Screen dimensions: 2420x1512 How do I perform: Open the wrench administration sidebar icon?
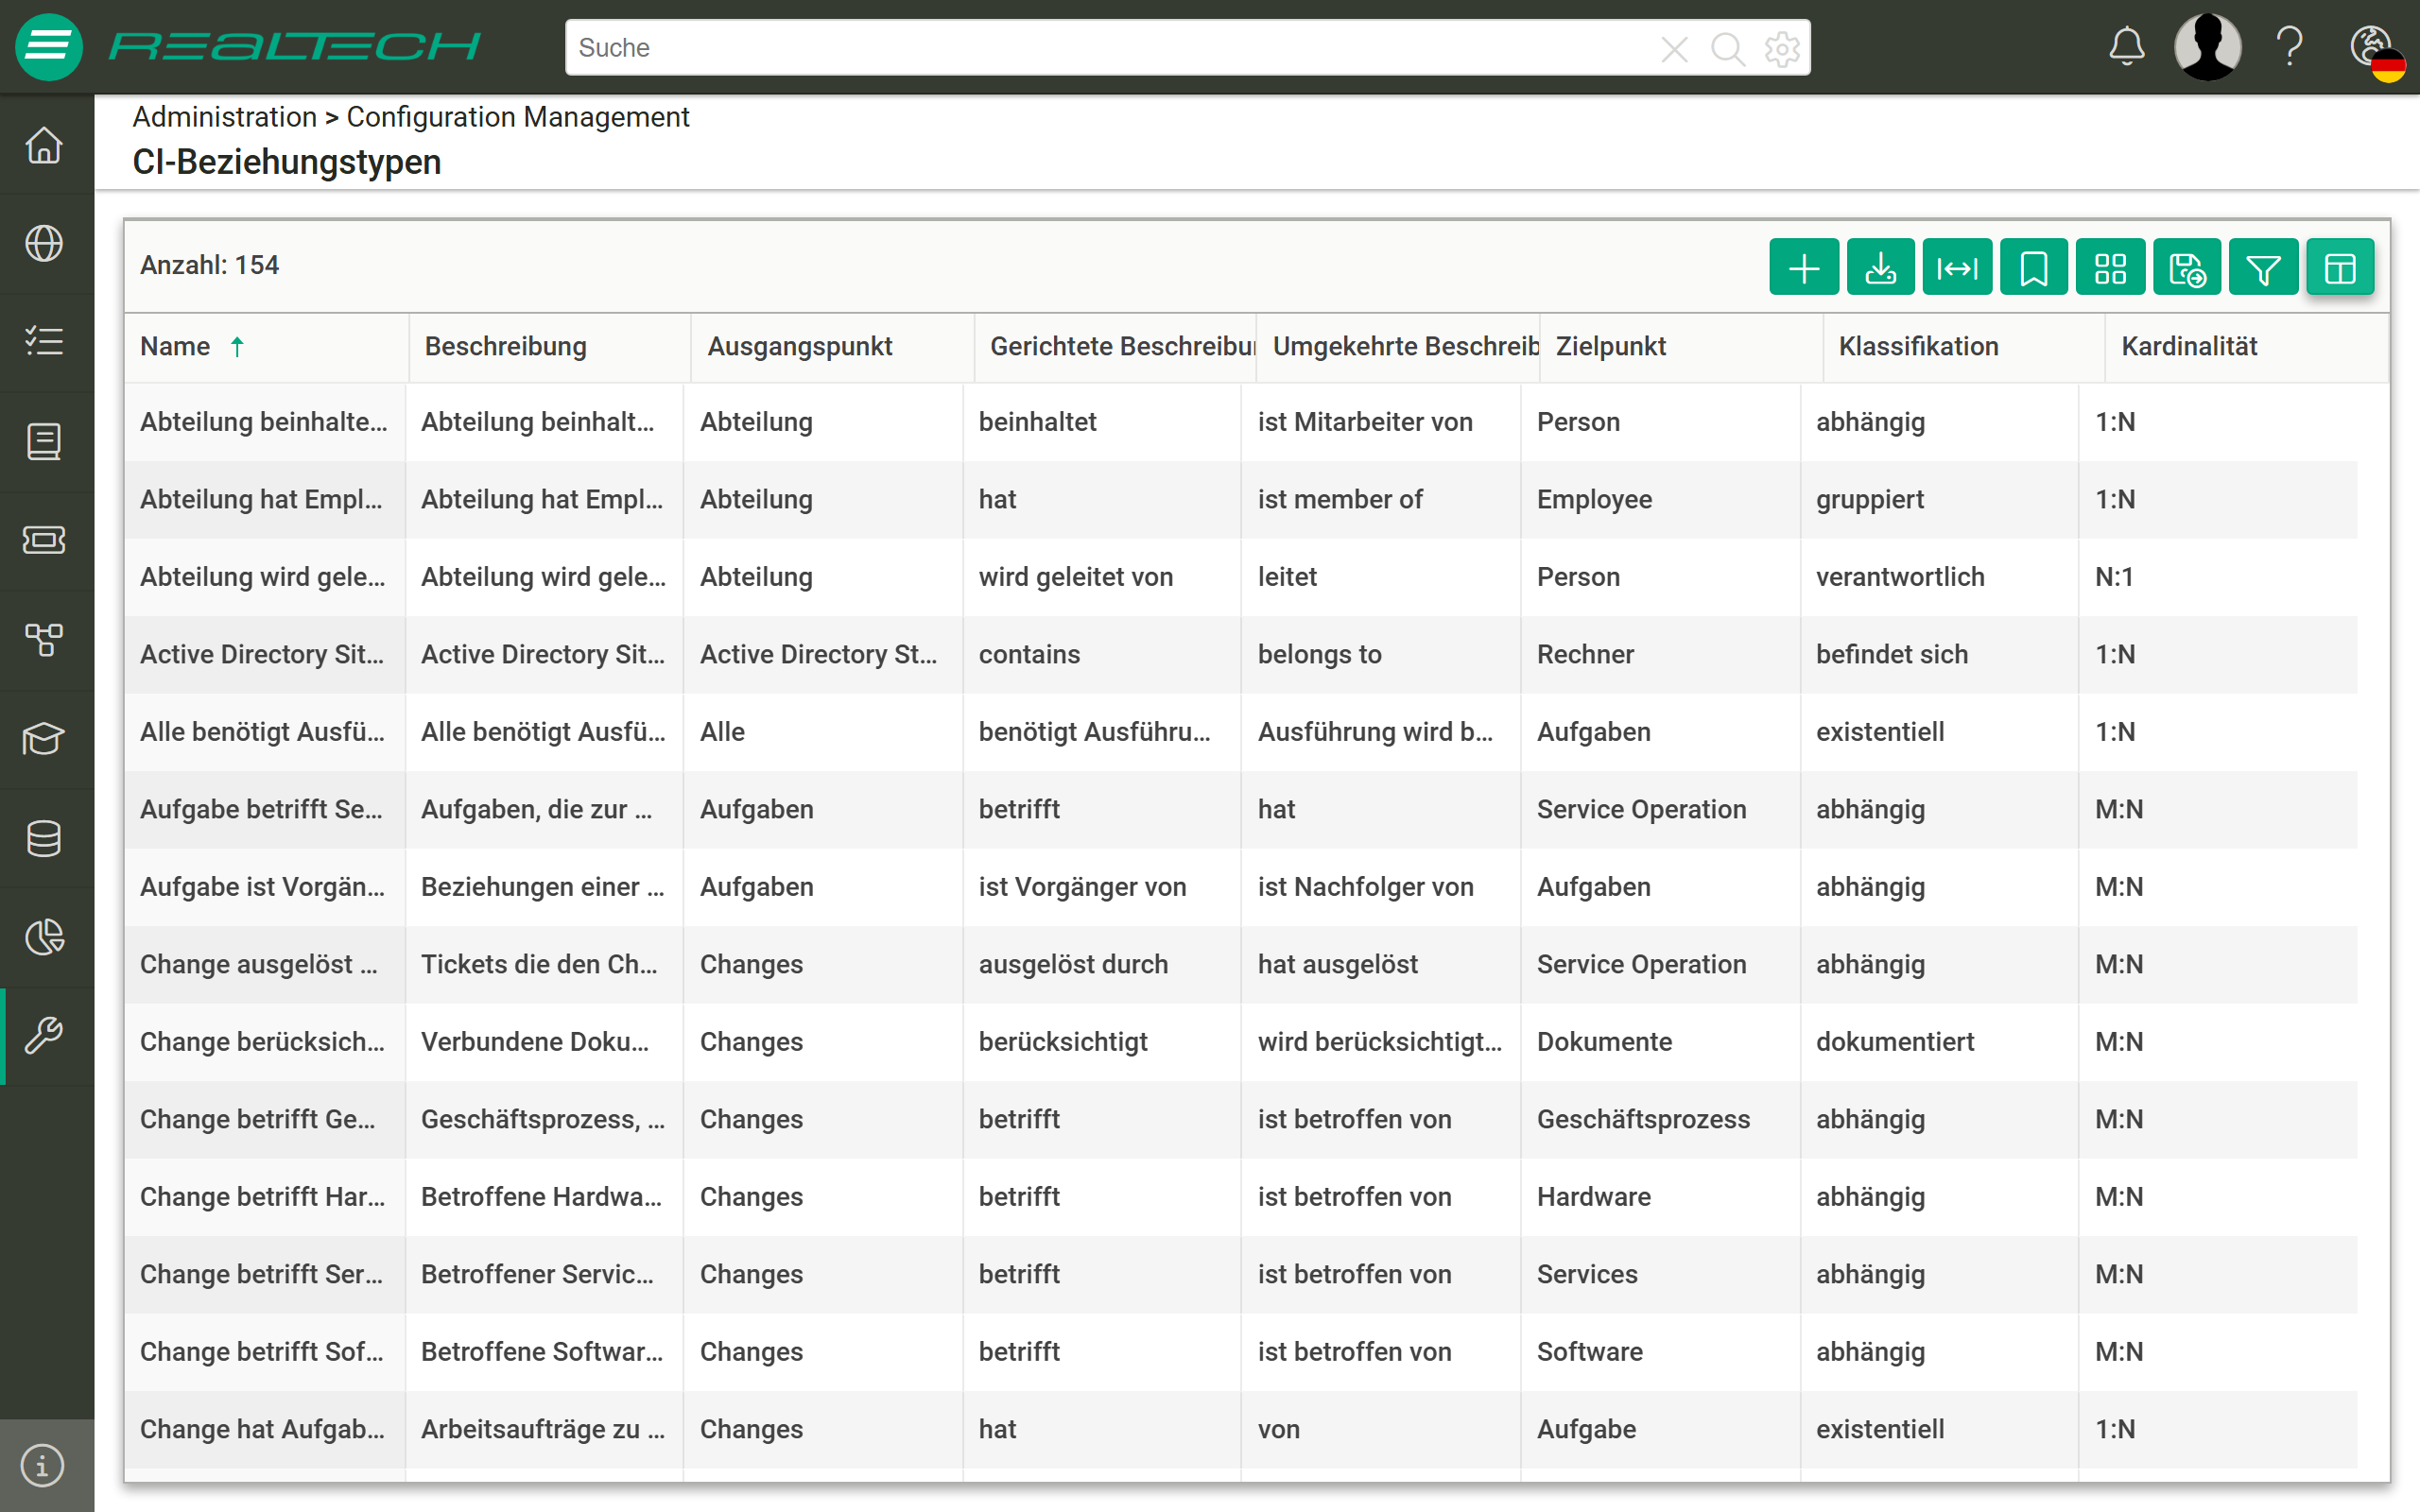tap(44, 1036)
